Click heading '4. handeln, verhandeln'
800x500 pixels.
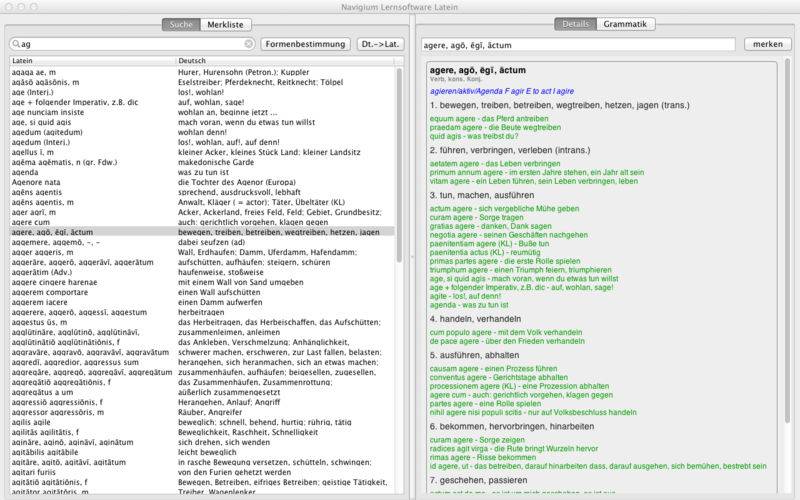475,319
